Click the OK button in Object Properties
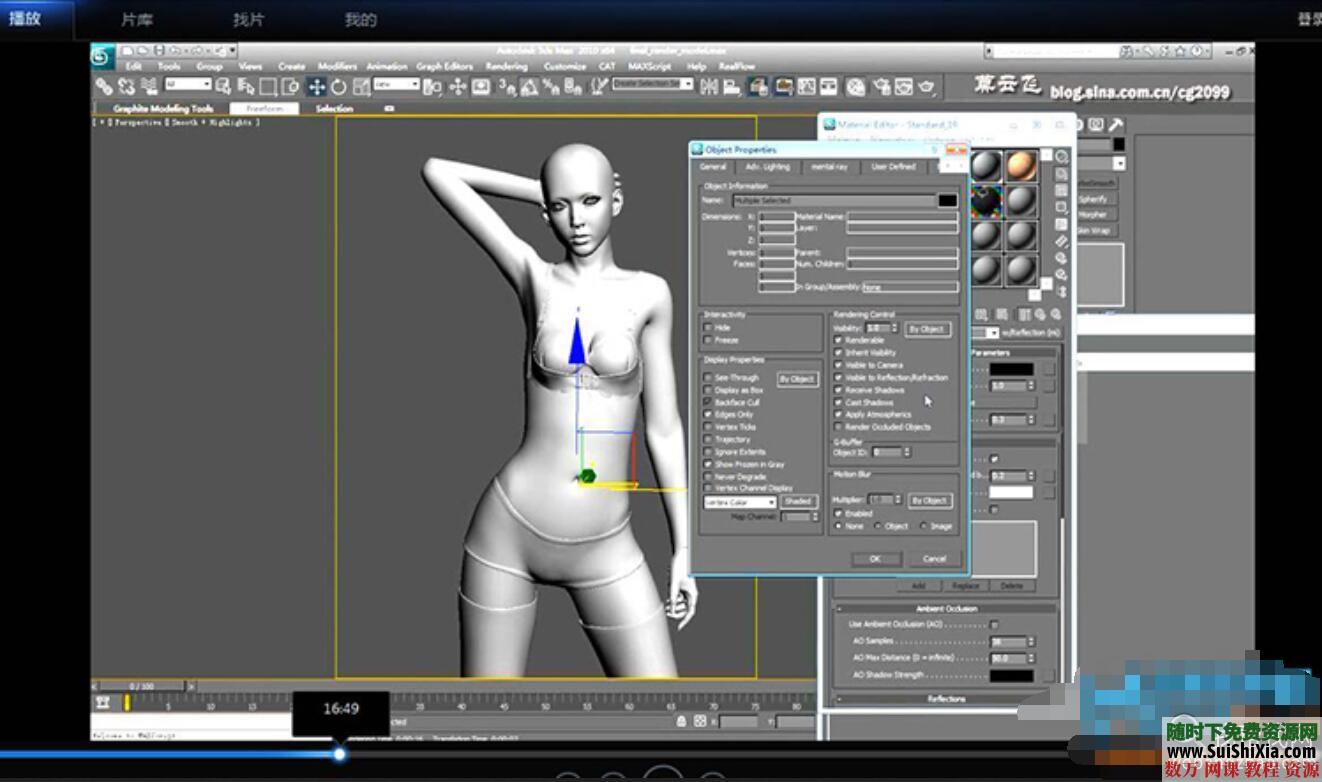This screenshot has width=1322, height=782. point(877,559)
